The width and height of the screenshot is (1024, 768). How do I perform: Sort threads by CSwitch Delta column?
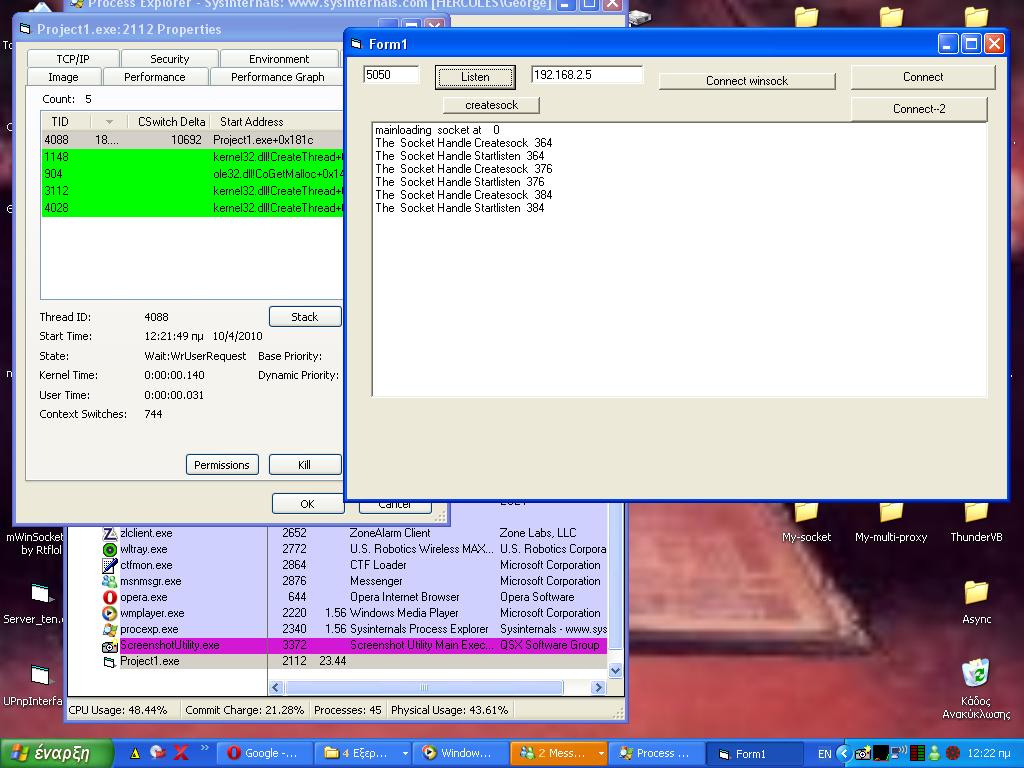point(171,121)
